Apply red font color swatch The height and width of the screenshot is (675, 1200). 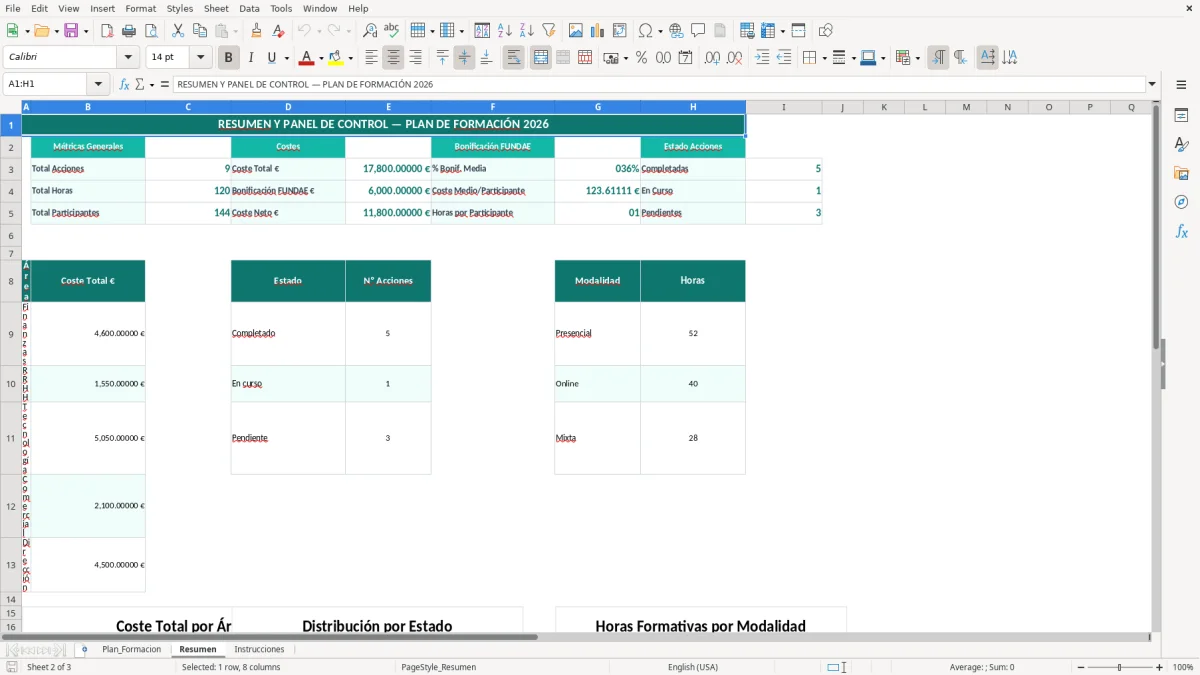(307, 58)
